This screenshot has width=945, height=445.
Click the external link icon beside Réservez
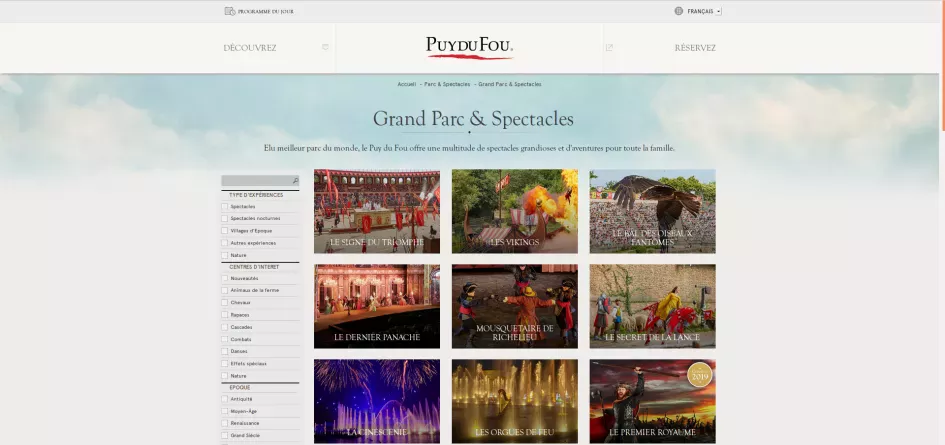pyautogui.click(x=609, y=48)
